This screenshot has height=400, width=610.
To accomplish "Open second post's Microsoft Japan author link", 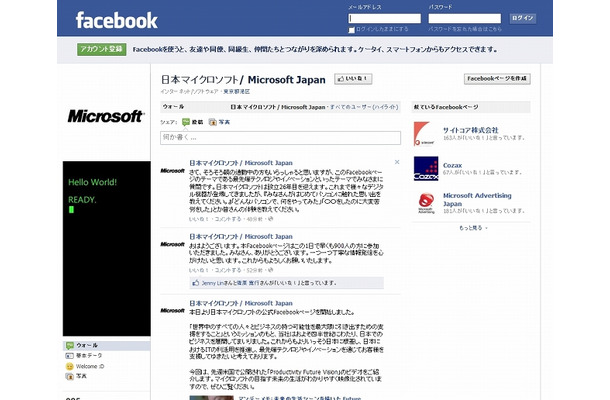I will coord(241,237).
